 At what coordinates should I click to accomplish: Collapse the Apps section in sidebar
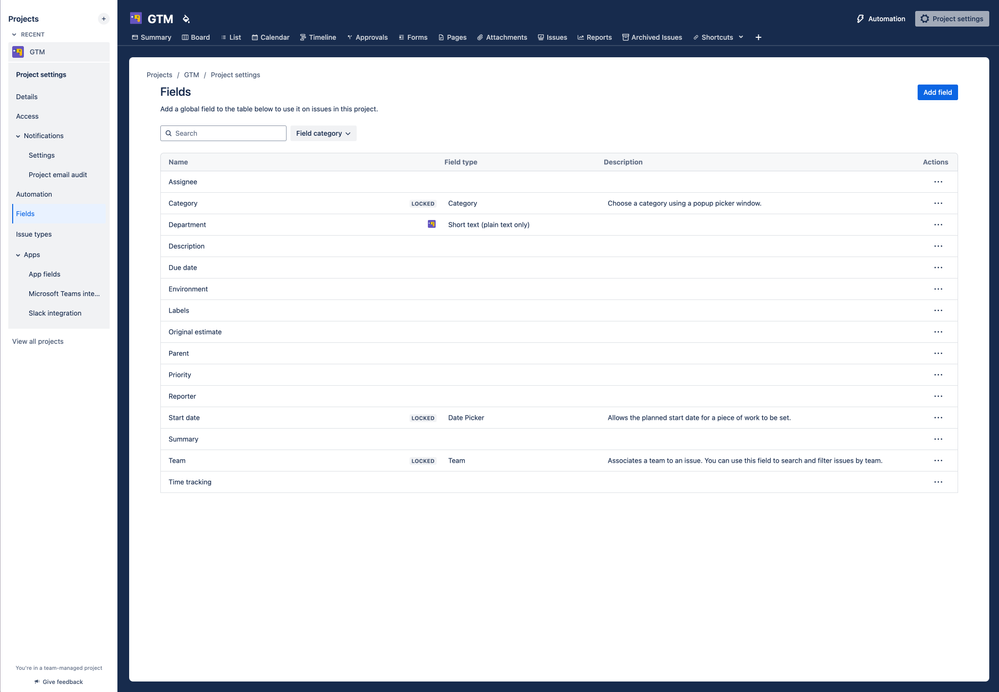[x=18, y=255]
